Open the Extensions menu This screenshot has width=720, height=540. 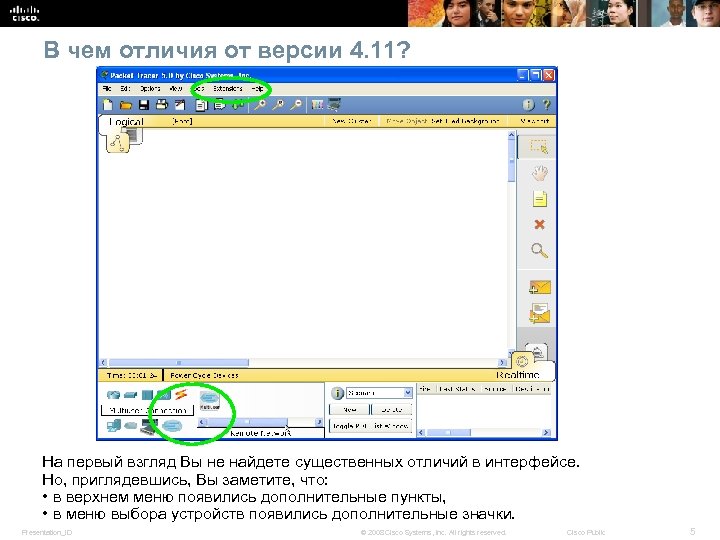point(228,89)
